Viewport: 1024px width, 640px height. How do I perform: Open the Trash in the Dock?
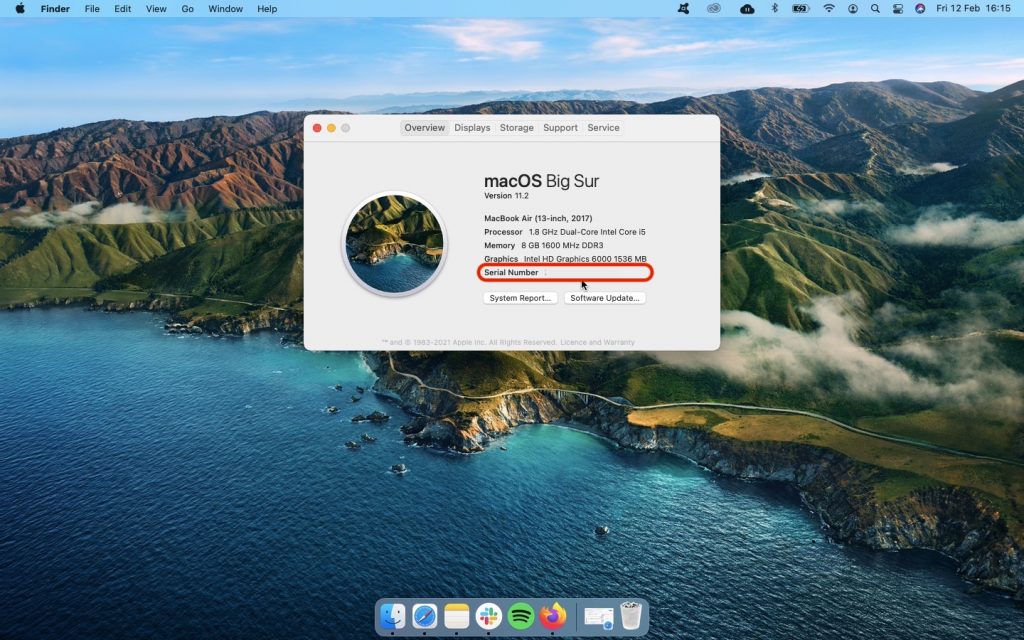tap(630, 617)
